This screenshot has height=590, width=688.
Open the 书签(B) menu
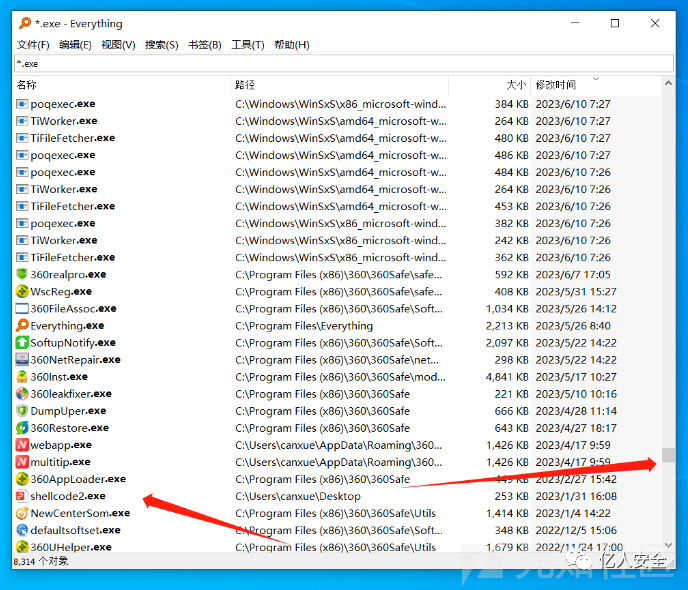pyautogui.click(x=204, y=45)
